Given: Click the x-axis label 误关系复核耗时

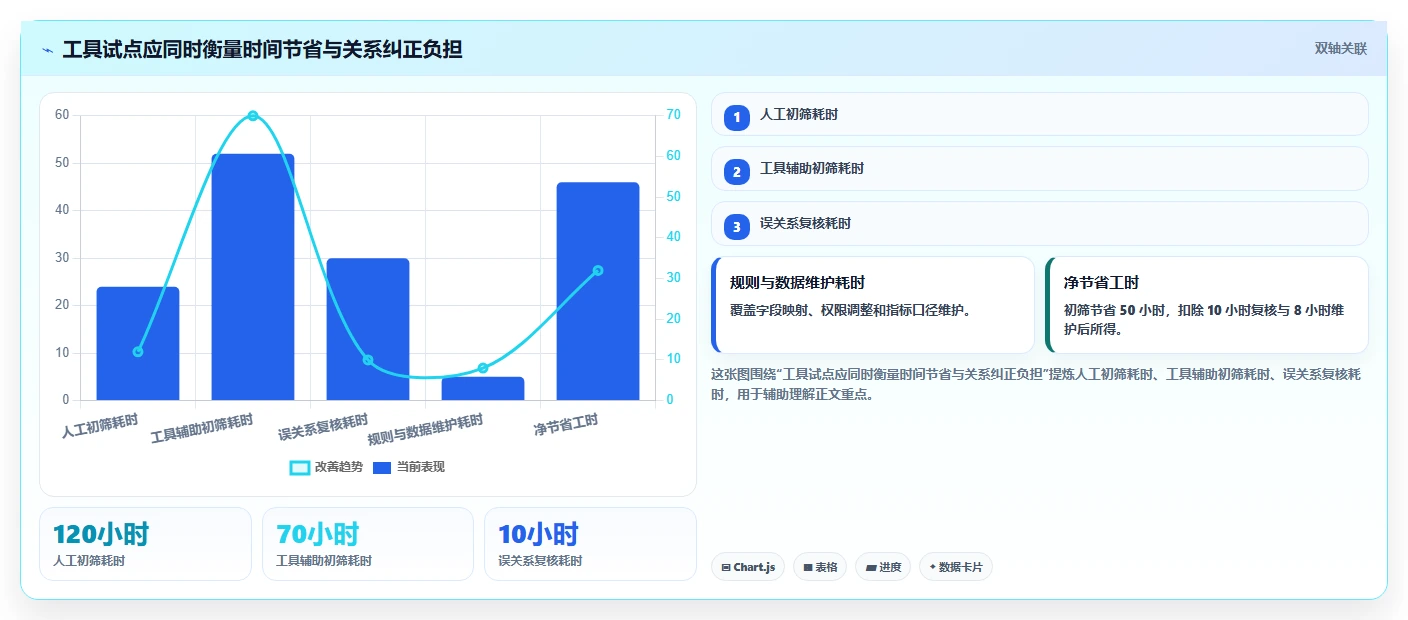Looking at the screenshot, I should pyautogui.click(x=323, y=428).
